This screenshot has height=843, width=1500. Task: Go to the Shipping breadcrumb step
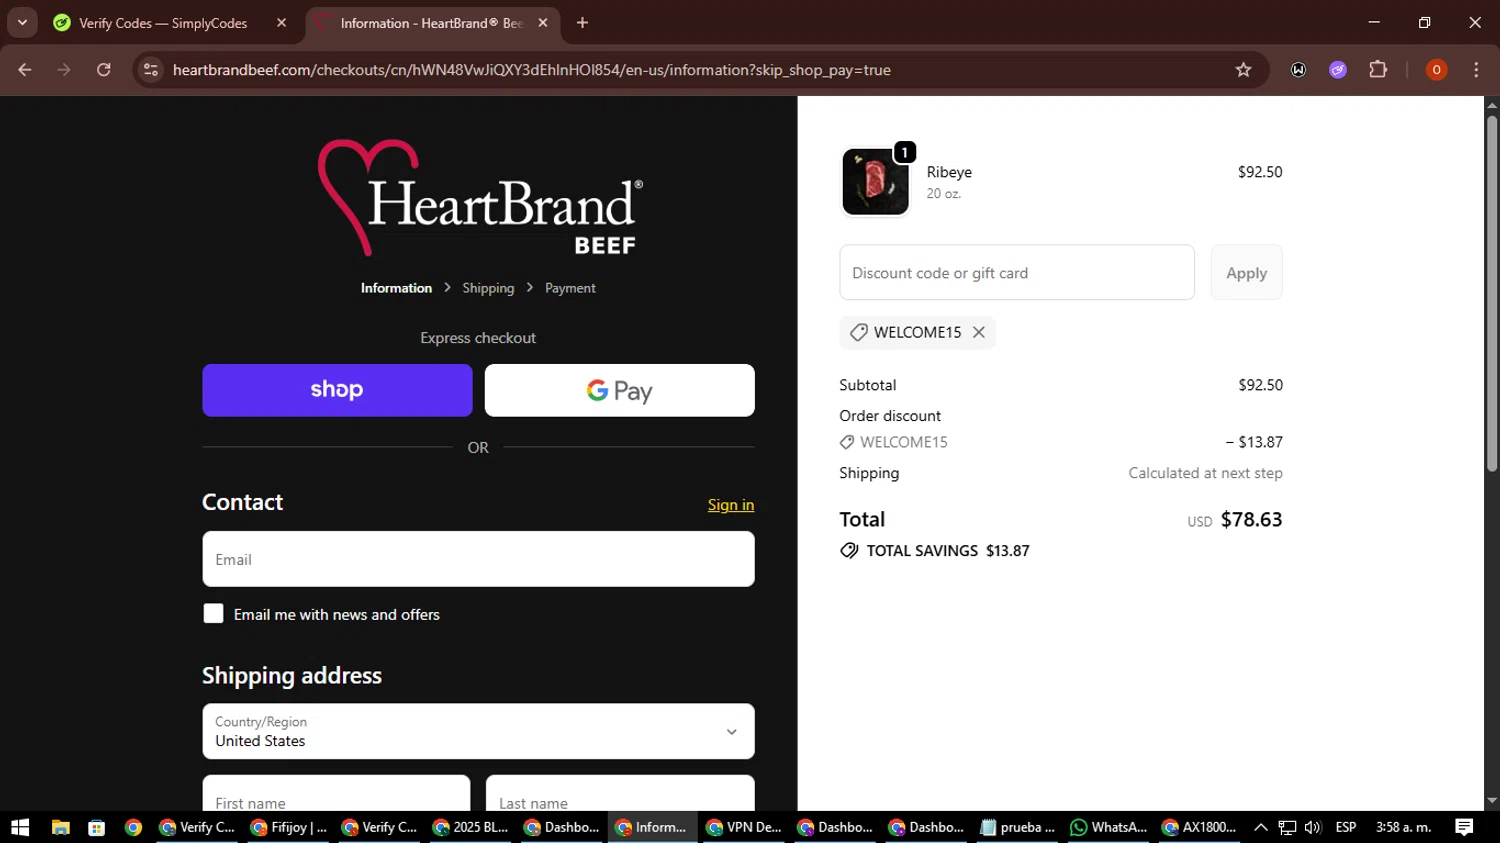488,288
